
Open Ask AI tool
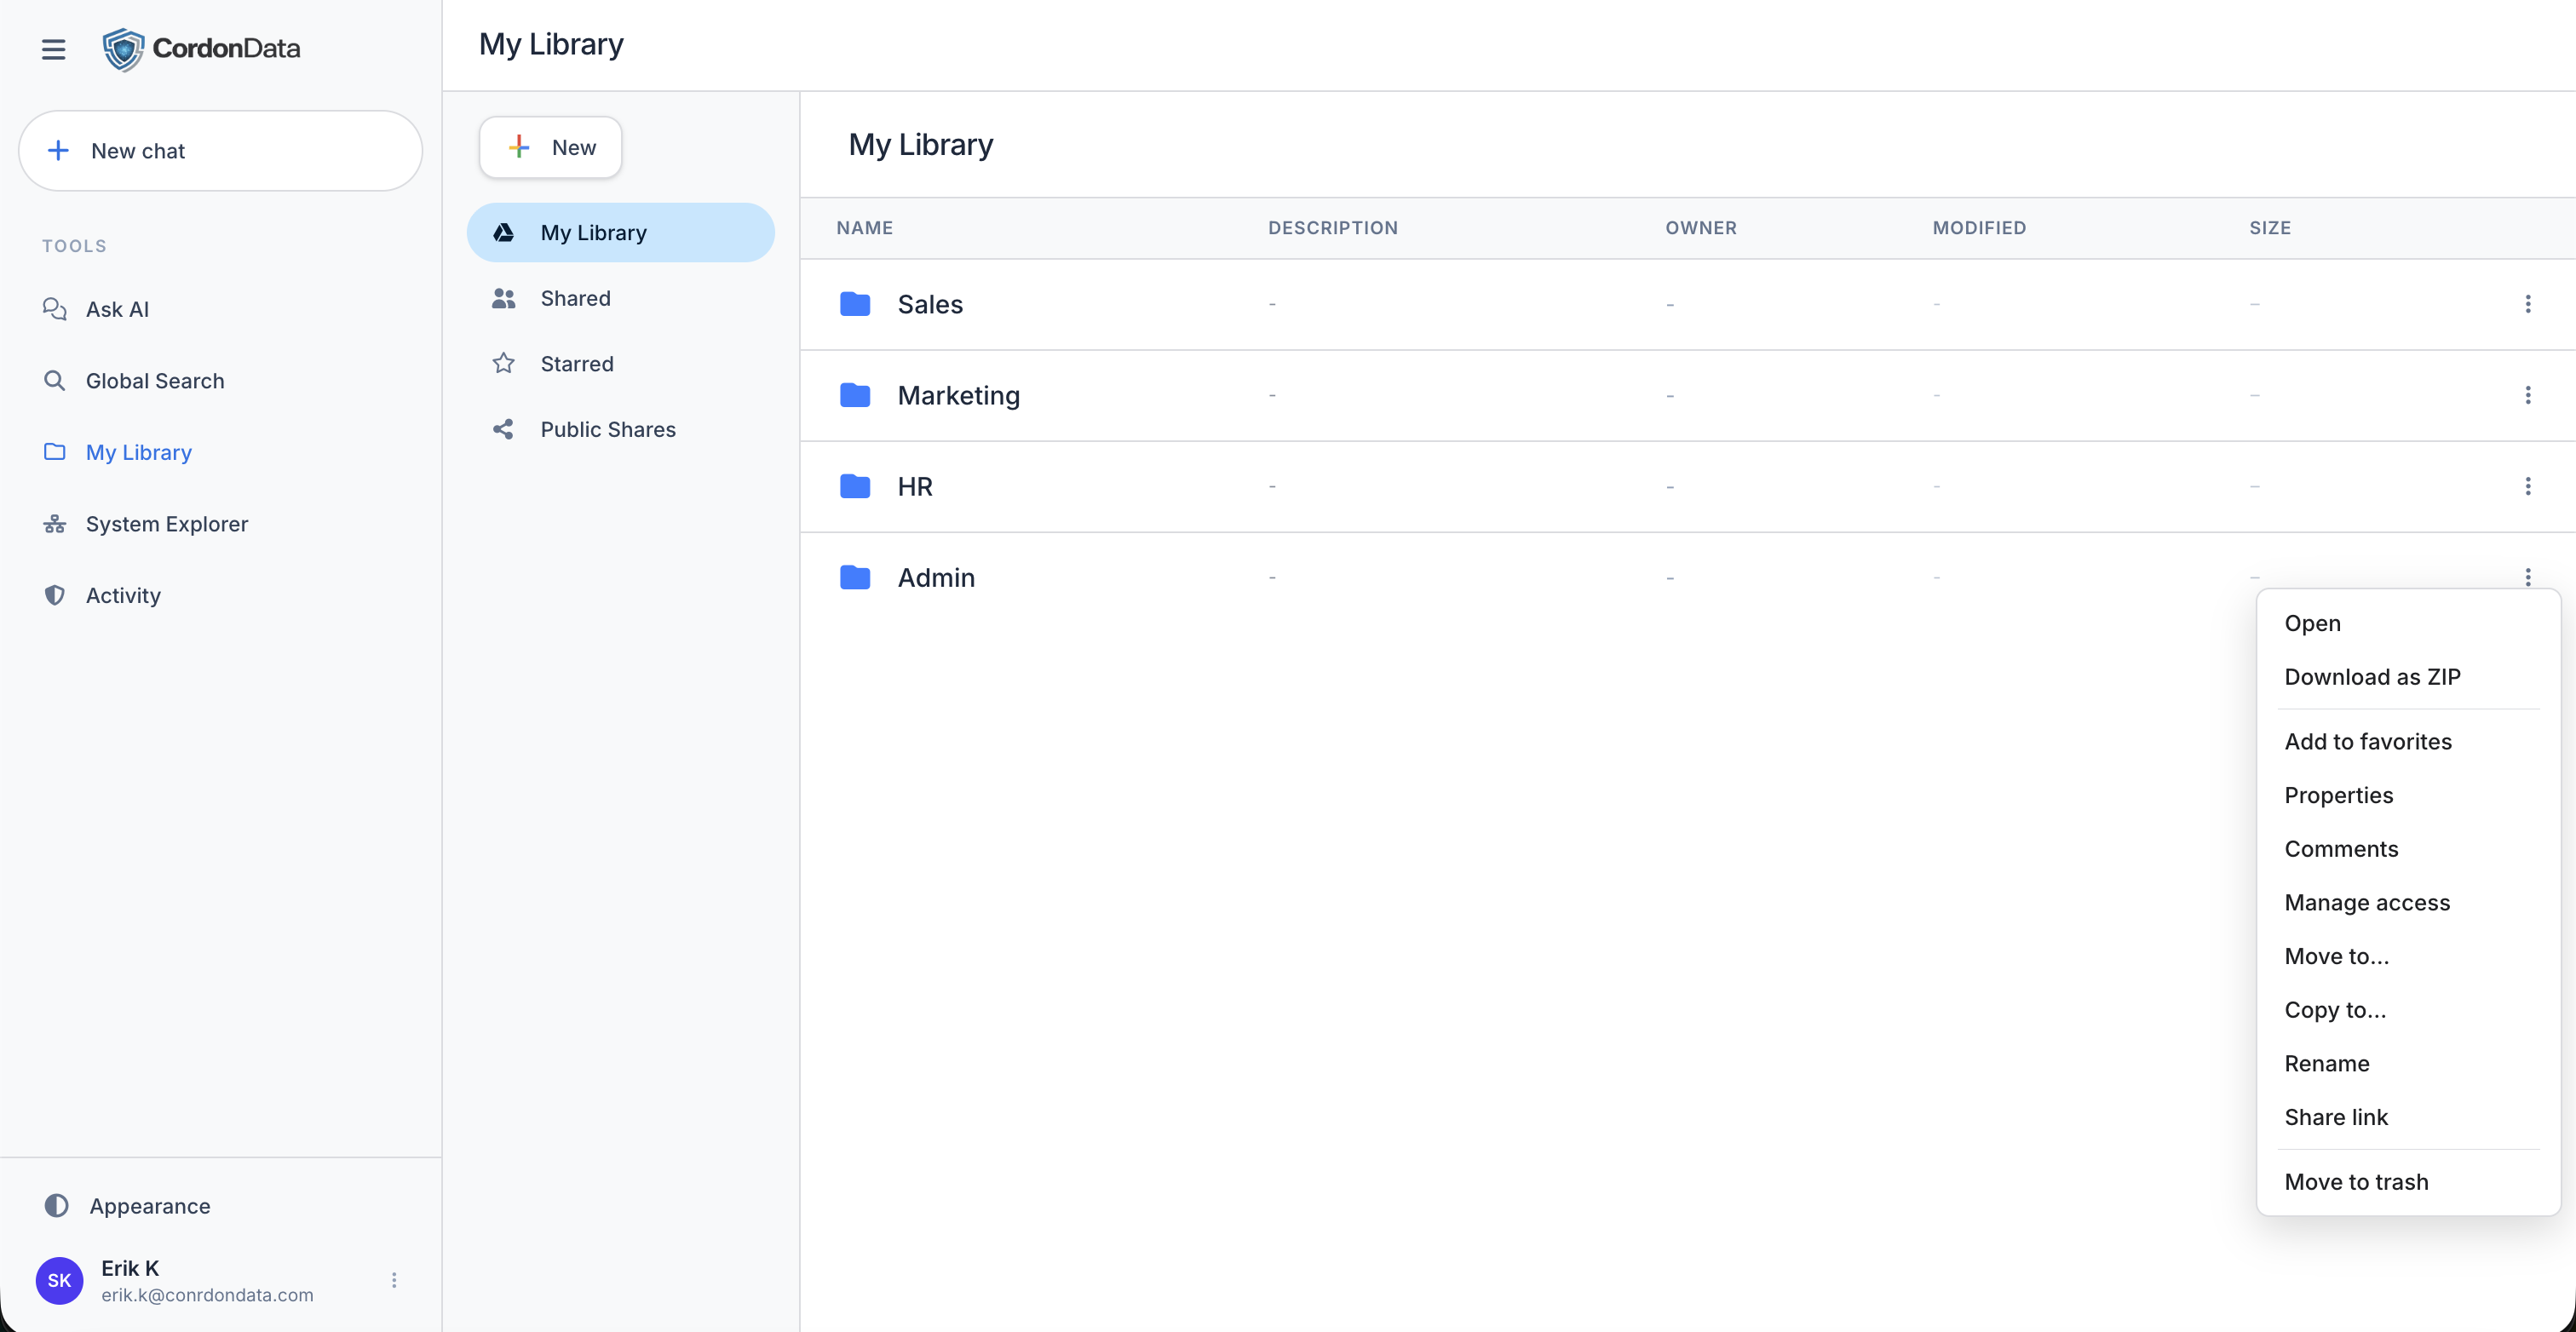tap(117, 309)
